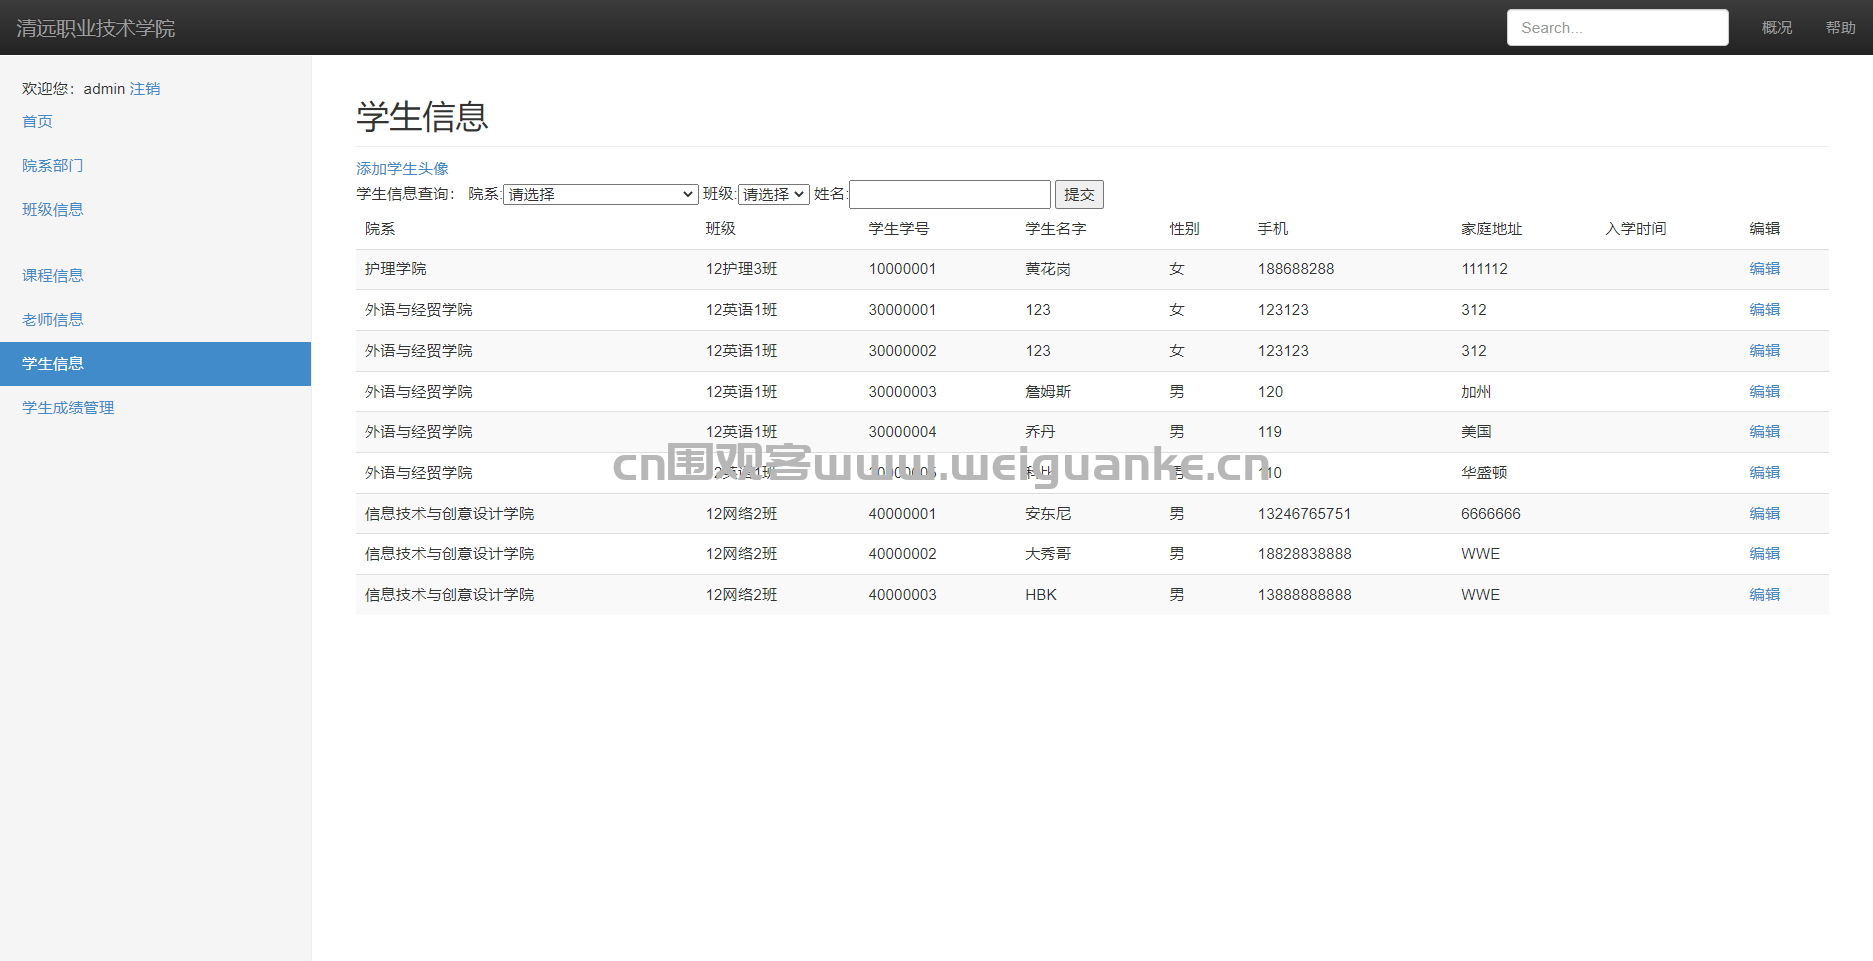Click the name 詹姆斯 cell

(x=1048, y=391)
